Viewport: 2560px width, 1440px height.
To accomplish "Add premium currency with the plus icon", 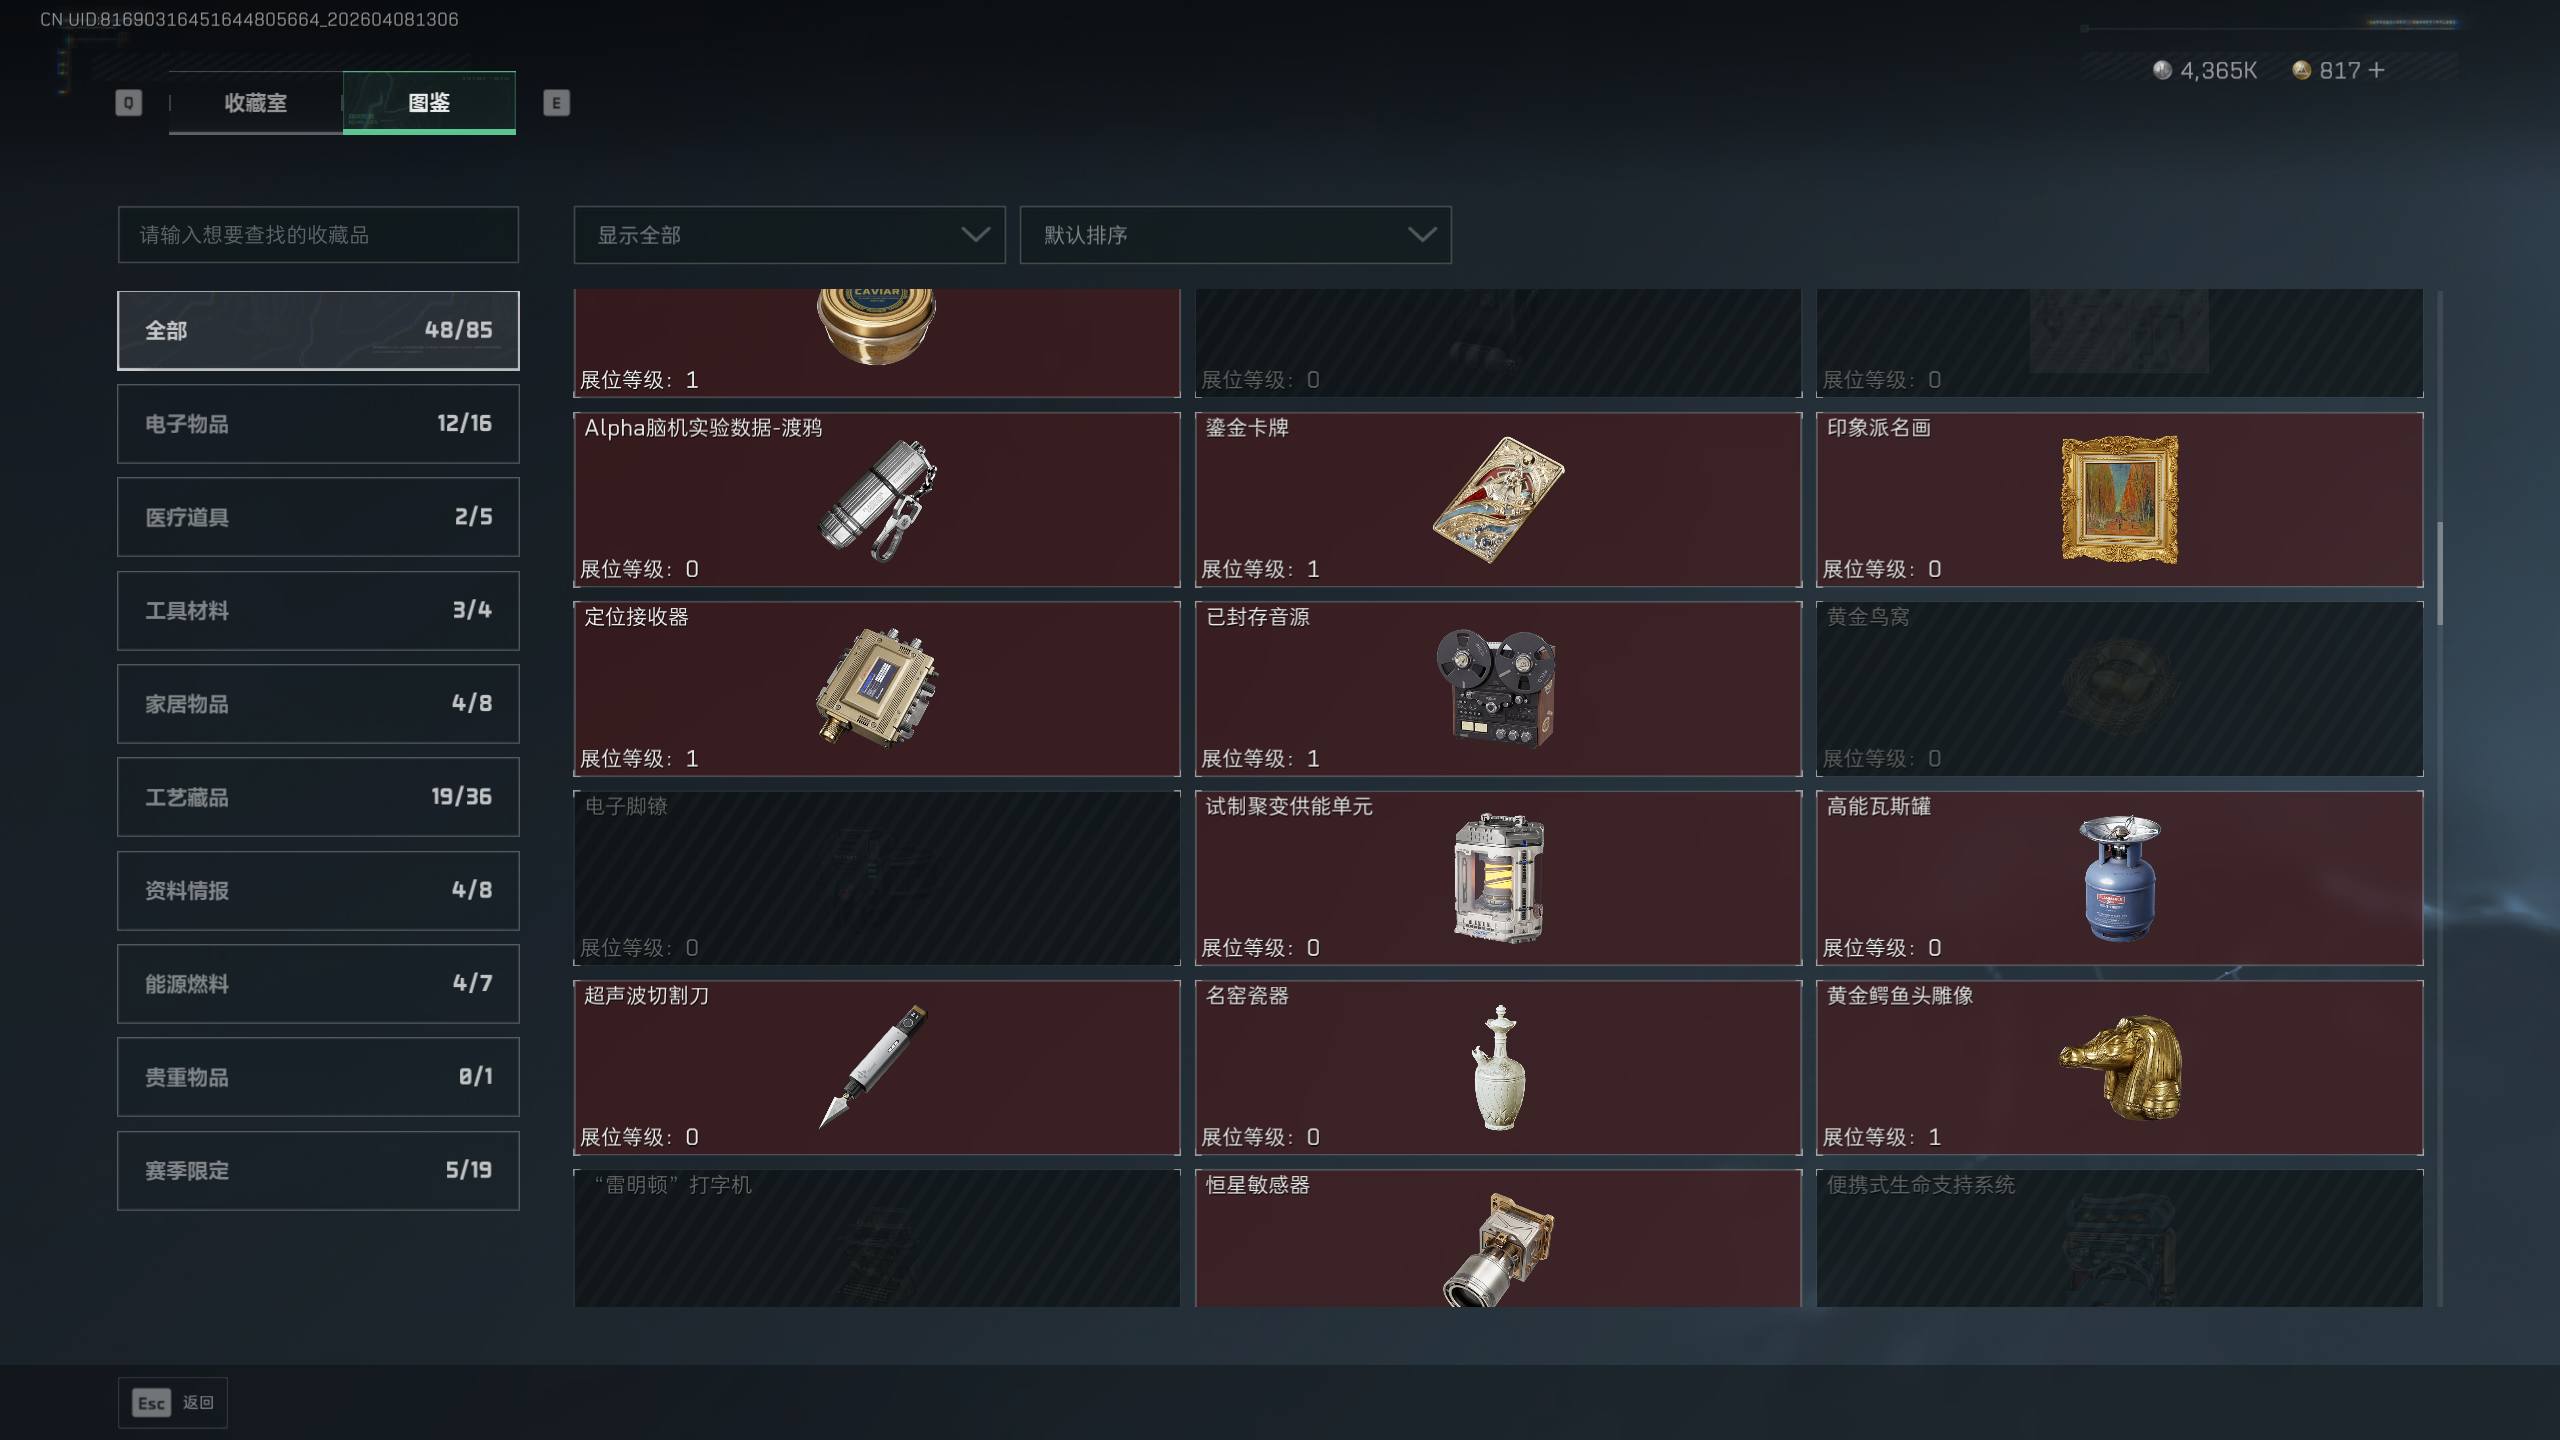I will pyautogui.click(x=2377, y=70).
